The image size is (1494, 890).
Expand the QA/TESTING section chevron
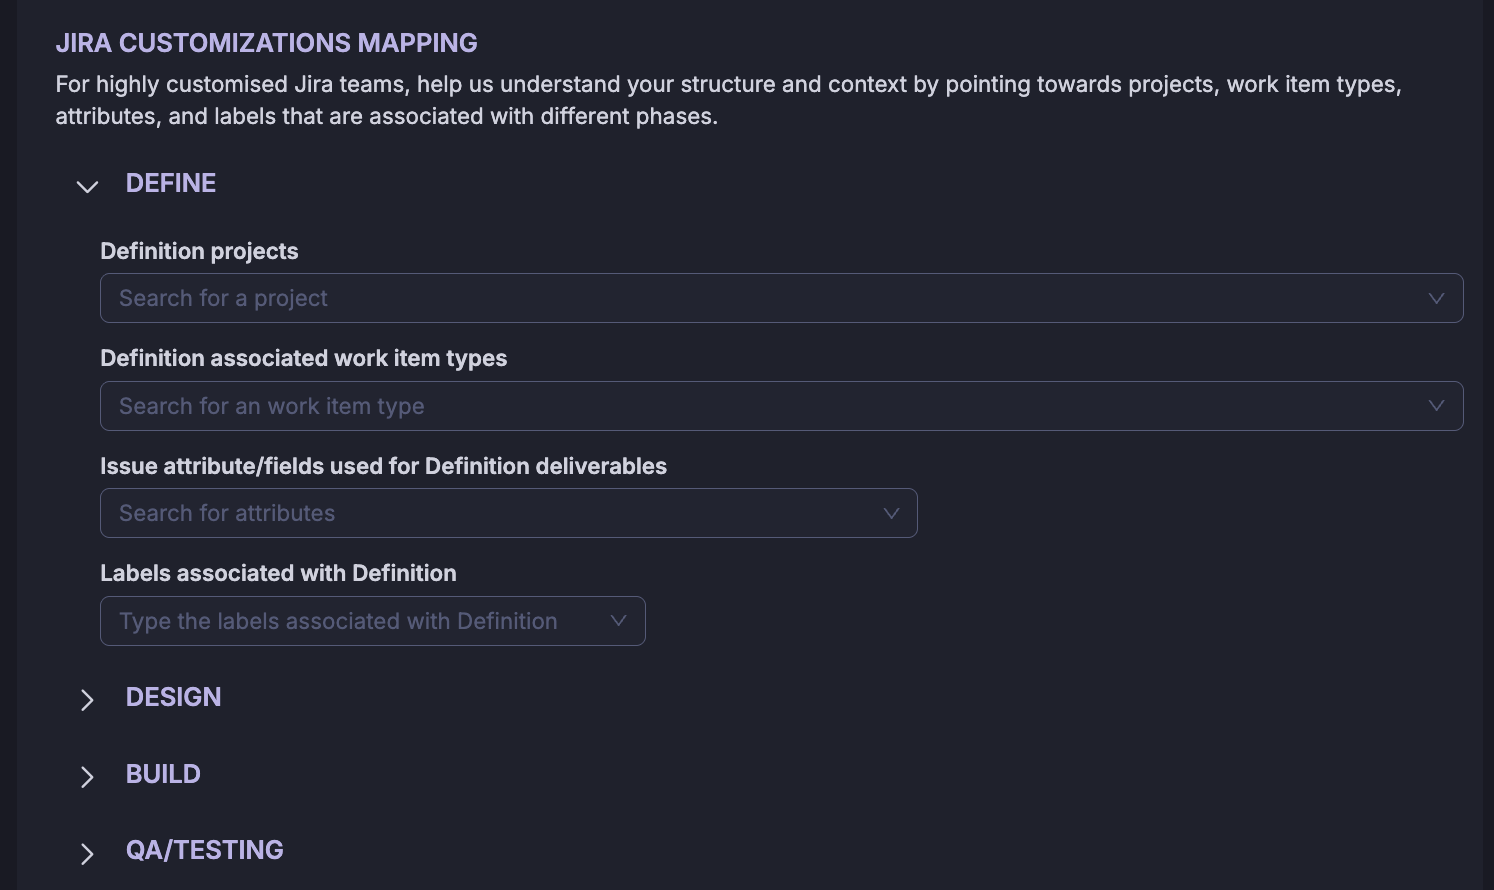[x=87, y=853]
